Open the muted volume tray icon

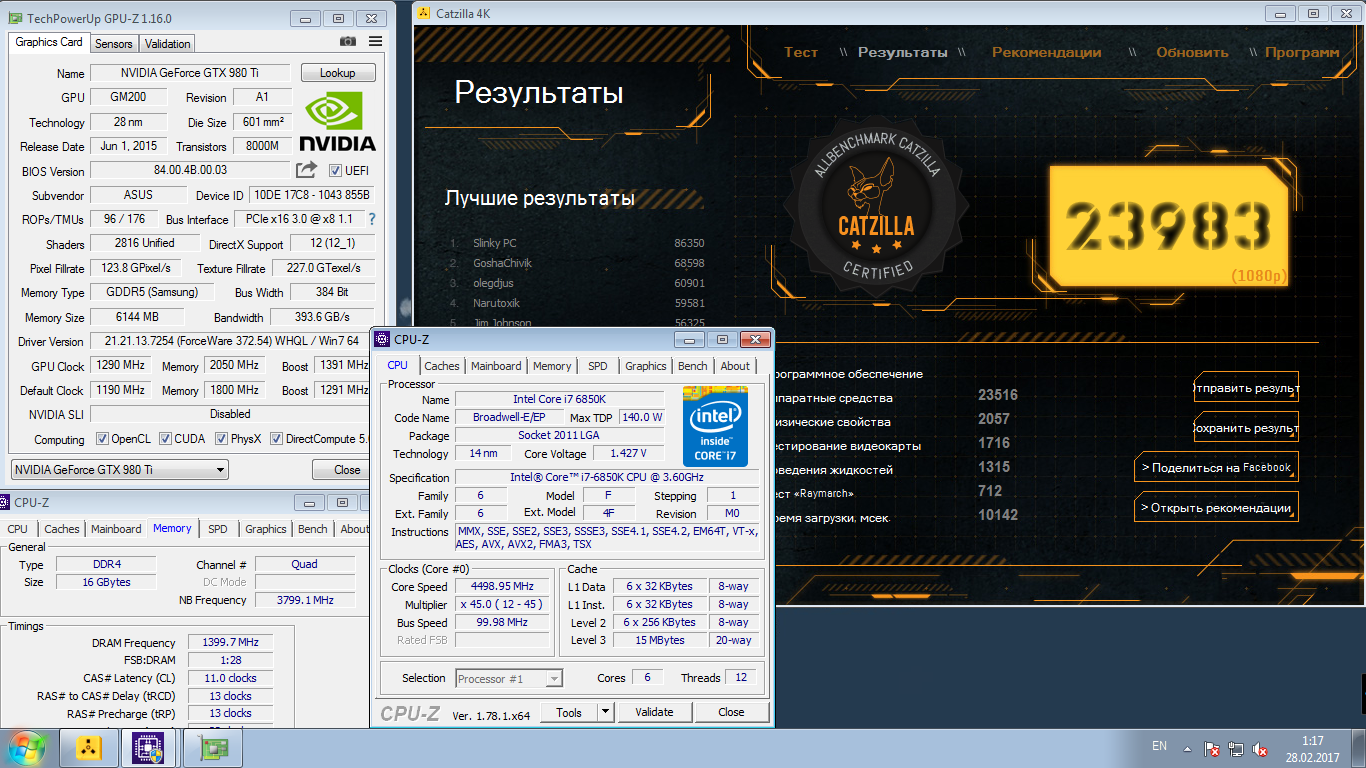tap(1261, 748)
